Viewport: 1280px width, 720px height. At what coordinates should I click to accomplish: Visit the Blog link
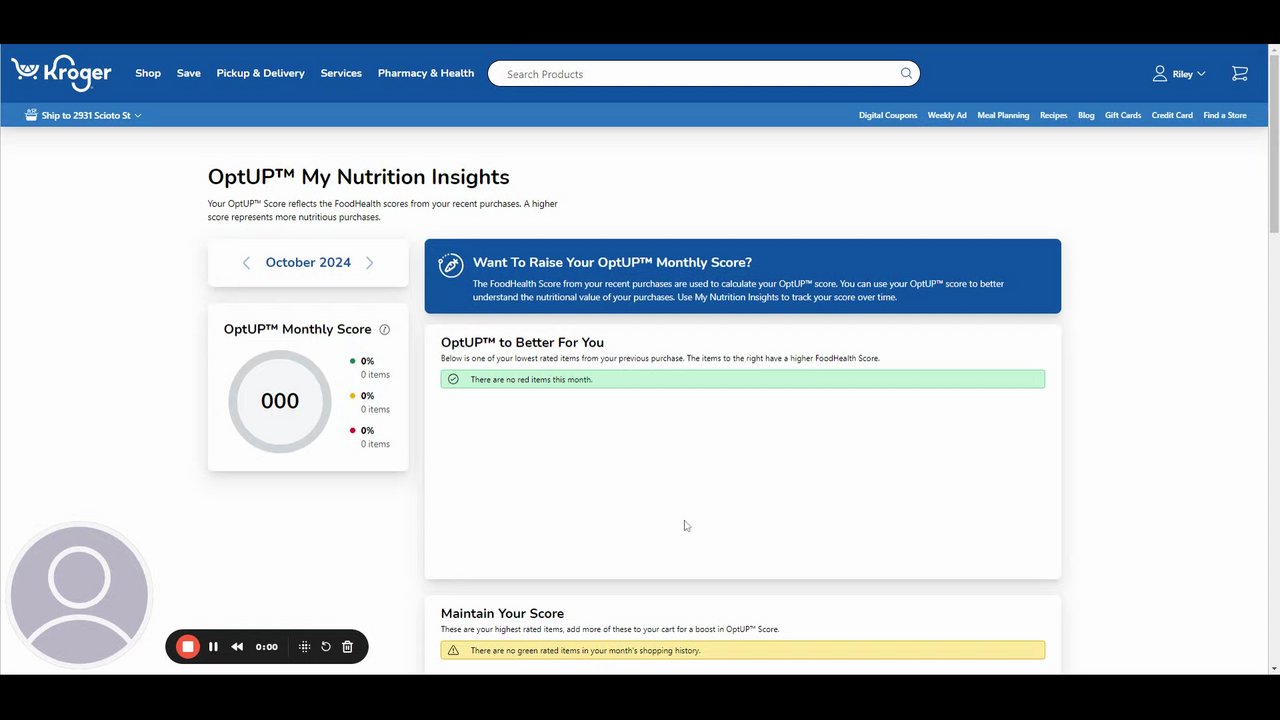pyautogui.click(x=1086, y=115)
